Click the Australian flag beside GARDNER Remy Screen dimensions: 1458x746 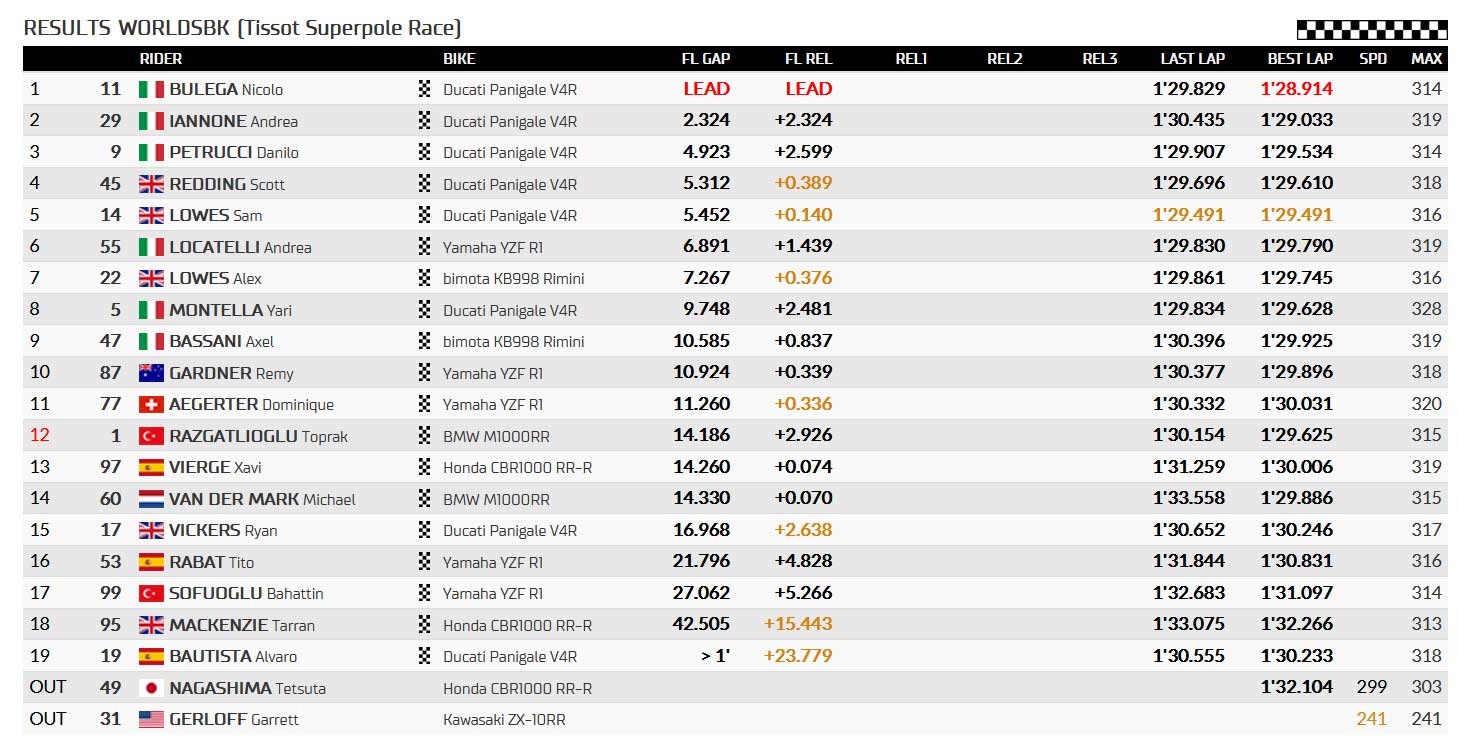(150, 373)
